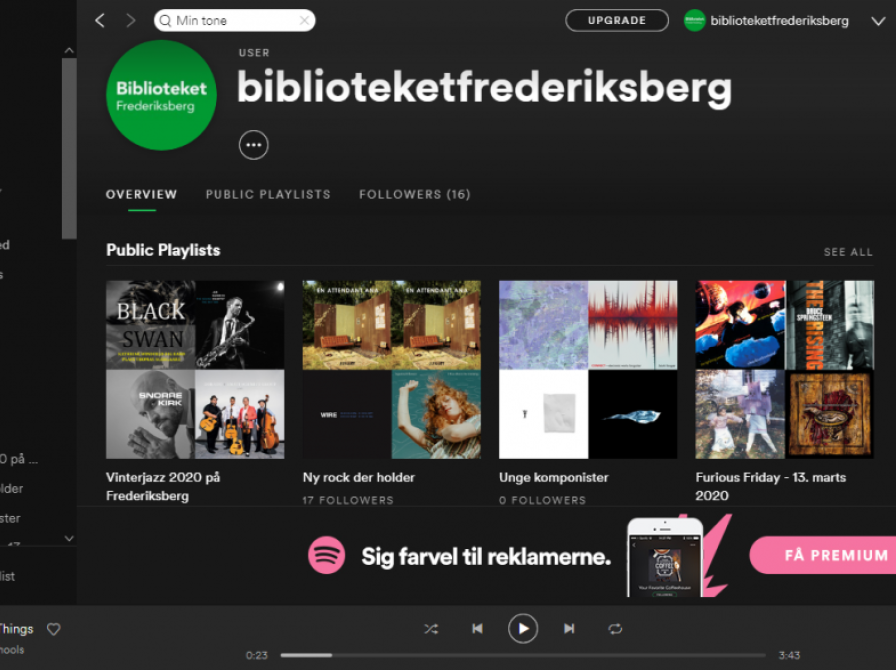Toggle play/pause on the current track
The width and height of the screenshot is (896, 670).
click(523, 628)
